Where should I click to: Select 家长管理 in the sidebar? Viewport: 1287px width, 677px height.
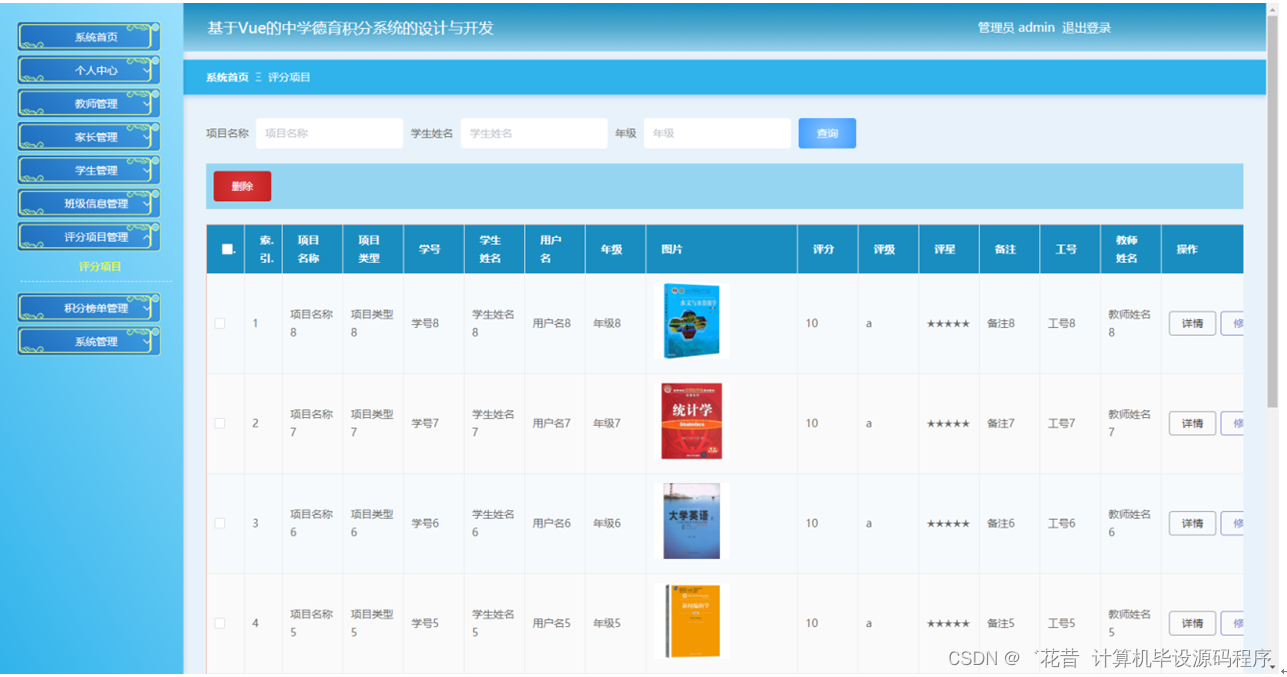pyautogui.click(x=88, y=136)
